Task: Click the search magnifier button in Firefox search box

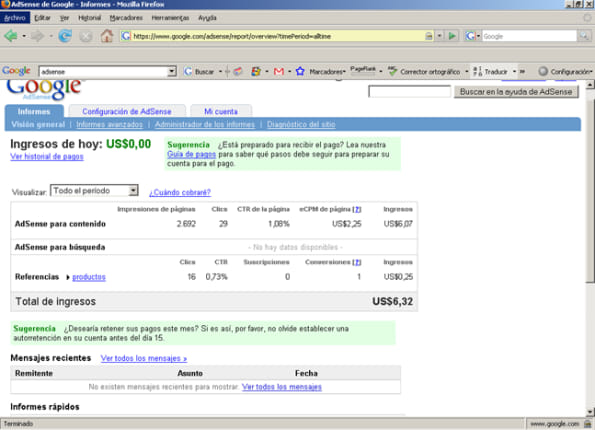Action: click(584, 36)
